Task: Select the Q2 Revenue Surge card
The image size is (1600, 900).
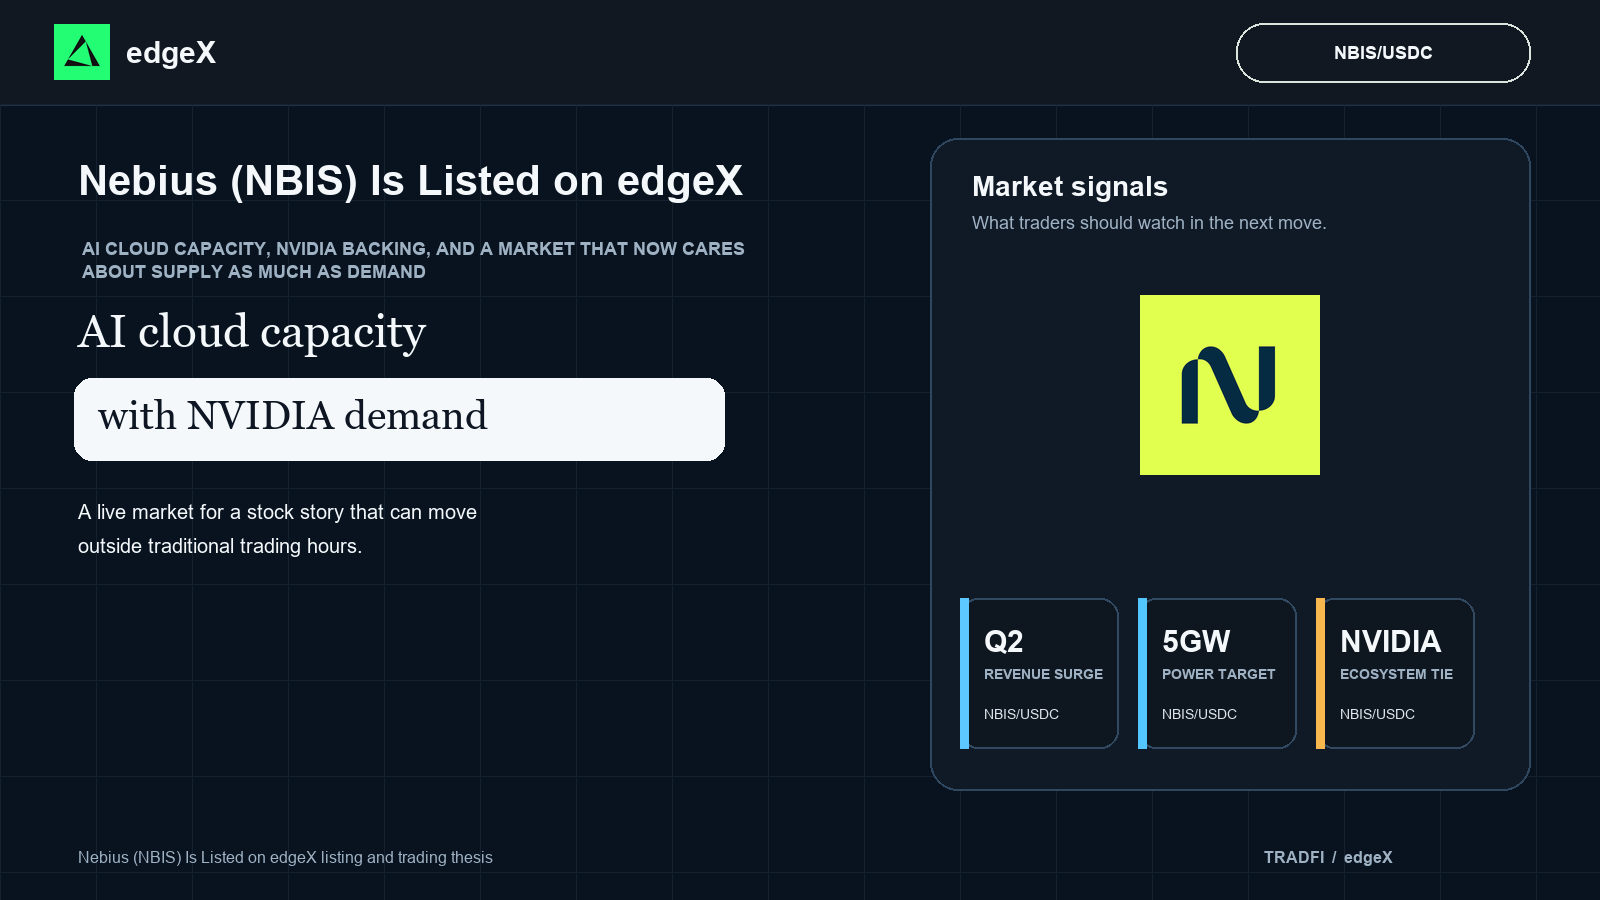Action: coord(1039,673)
